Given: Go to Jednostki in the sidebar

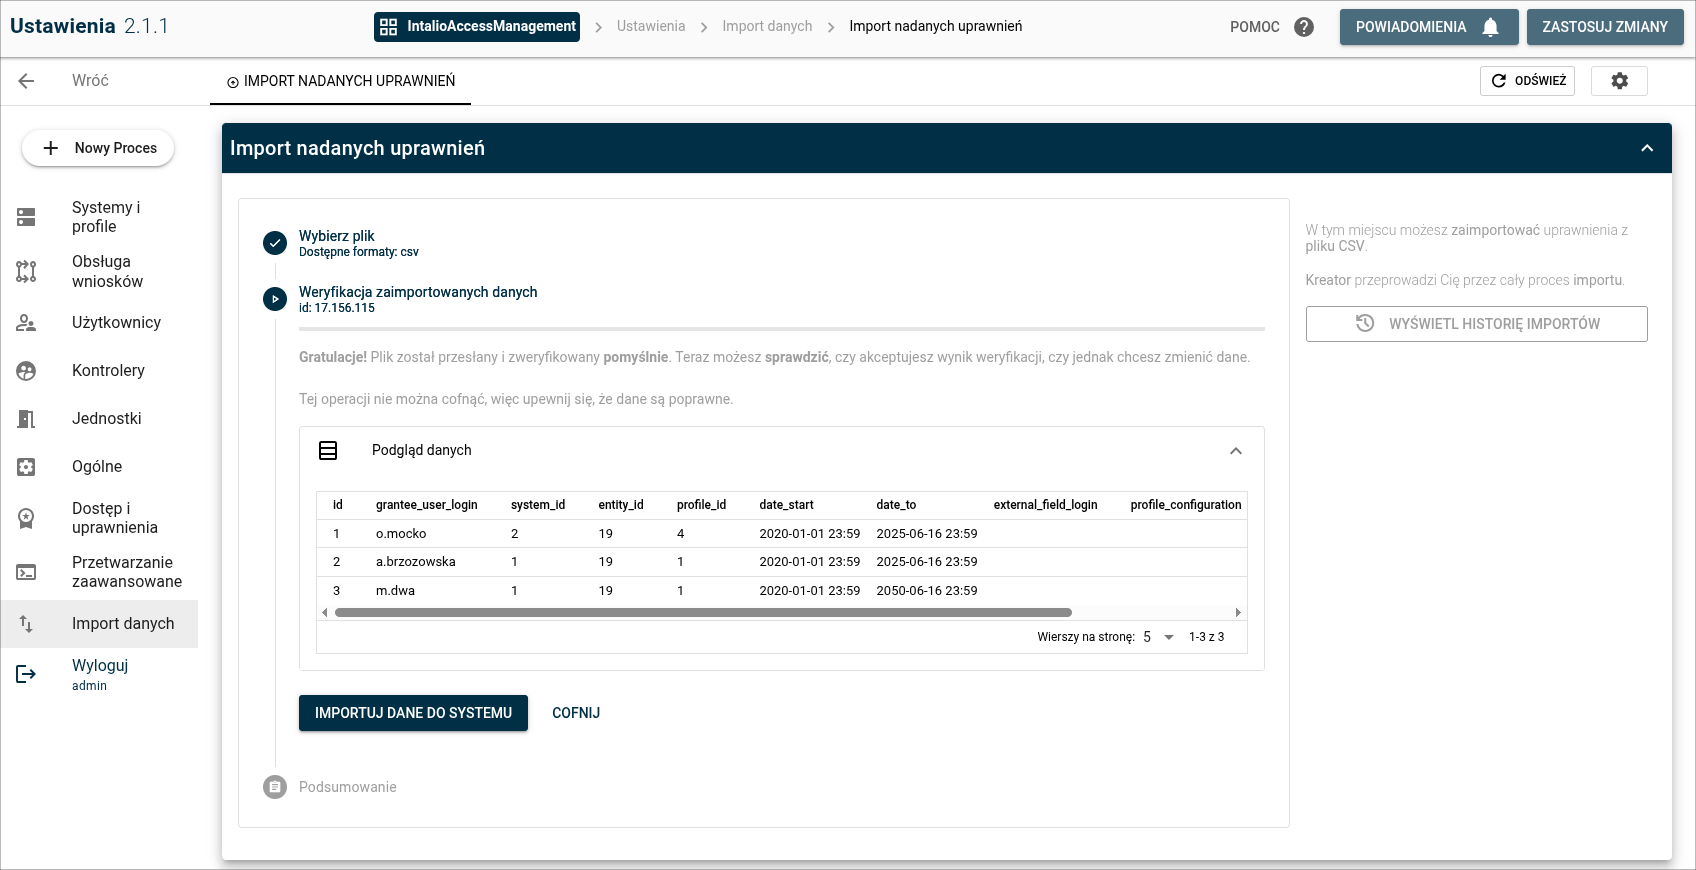Looking at the screenshot, I should pyautogui.click(x=106, y=419).
